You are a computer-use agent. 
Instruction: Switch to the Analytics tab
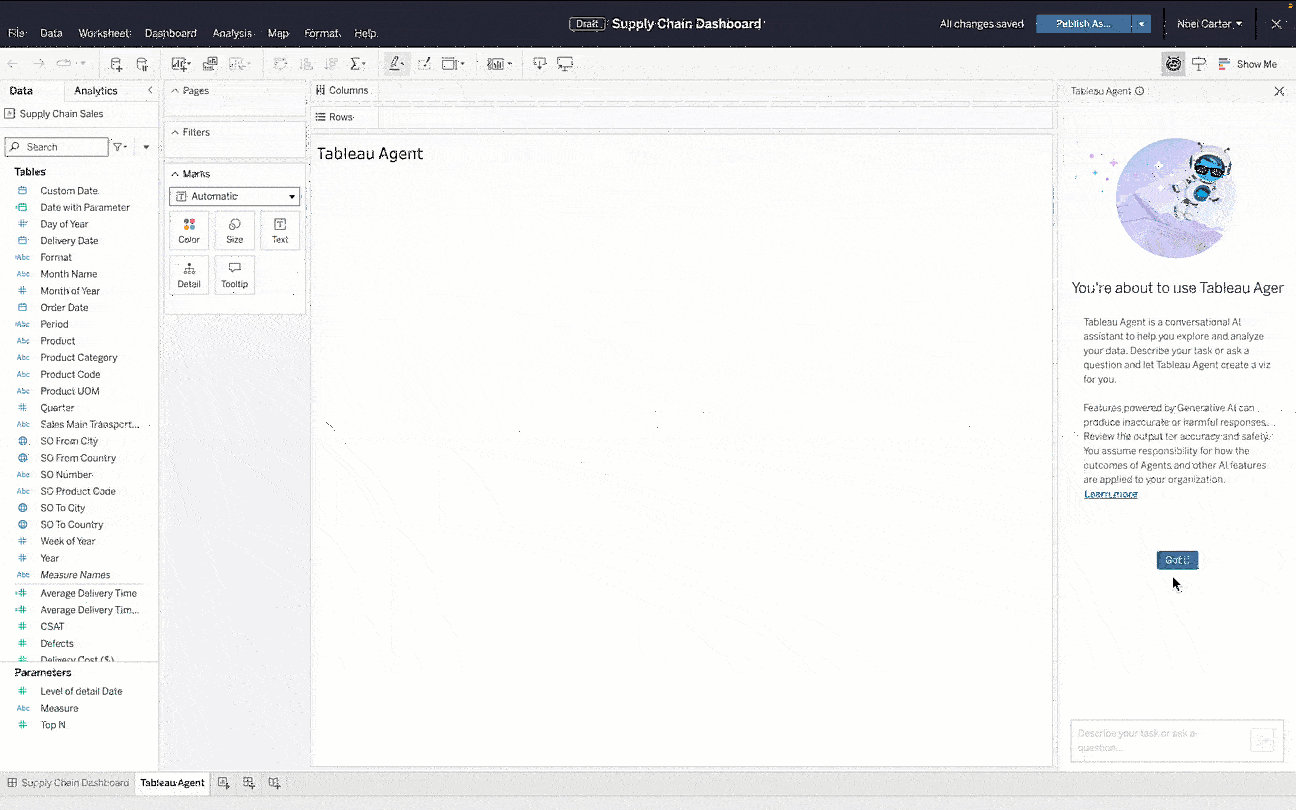click(x=96, y=91)
